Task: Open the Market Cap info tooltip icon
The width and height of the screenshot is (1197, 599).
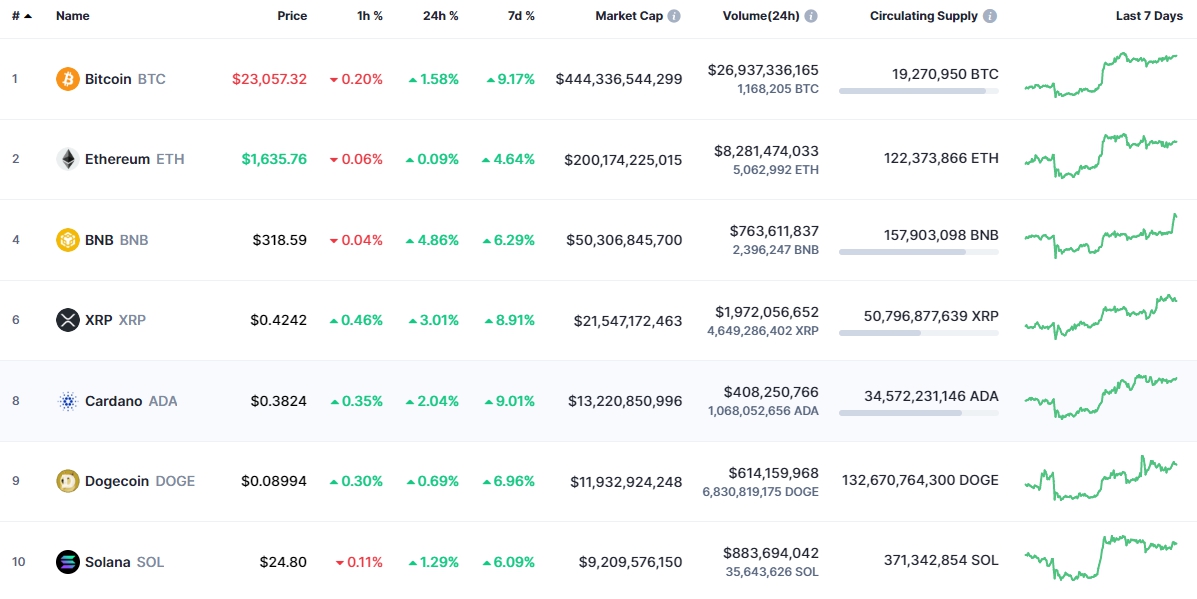Action: pyautogui.click(x=674, y=16)
